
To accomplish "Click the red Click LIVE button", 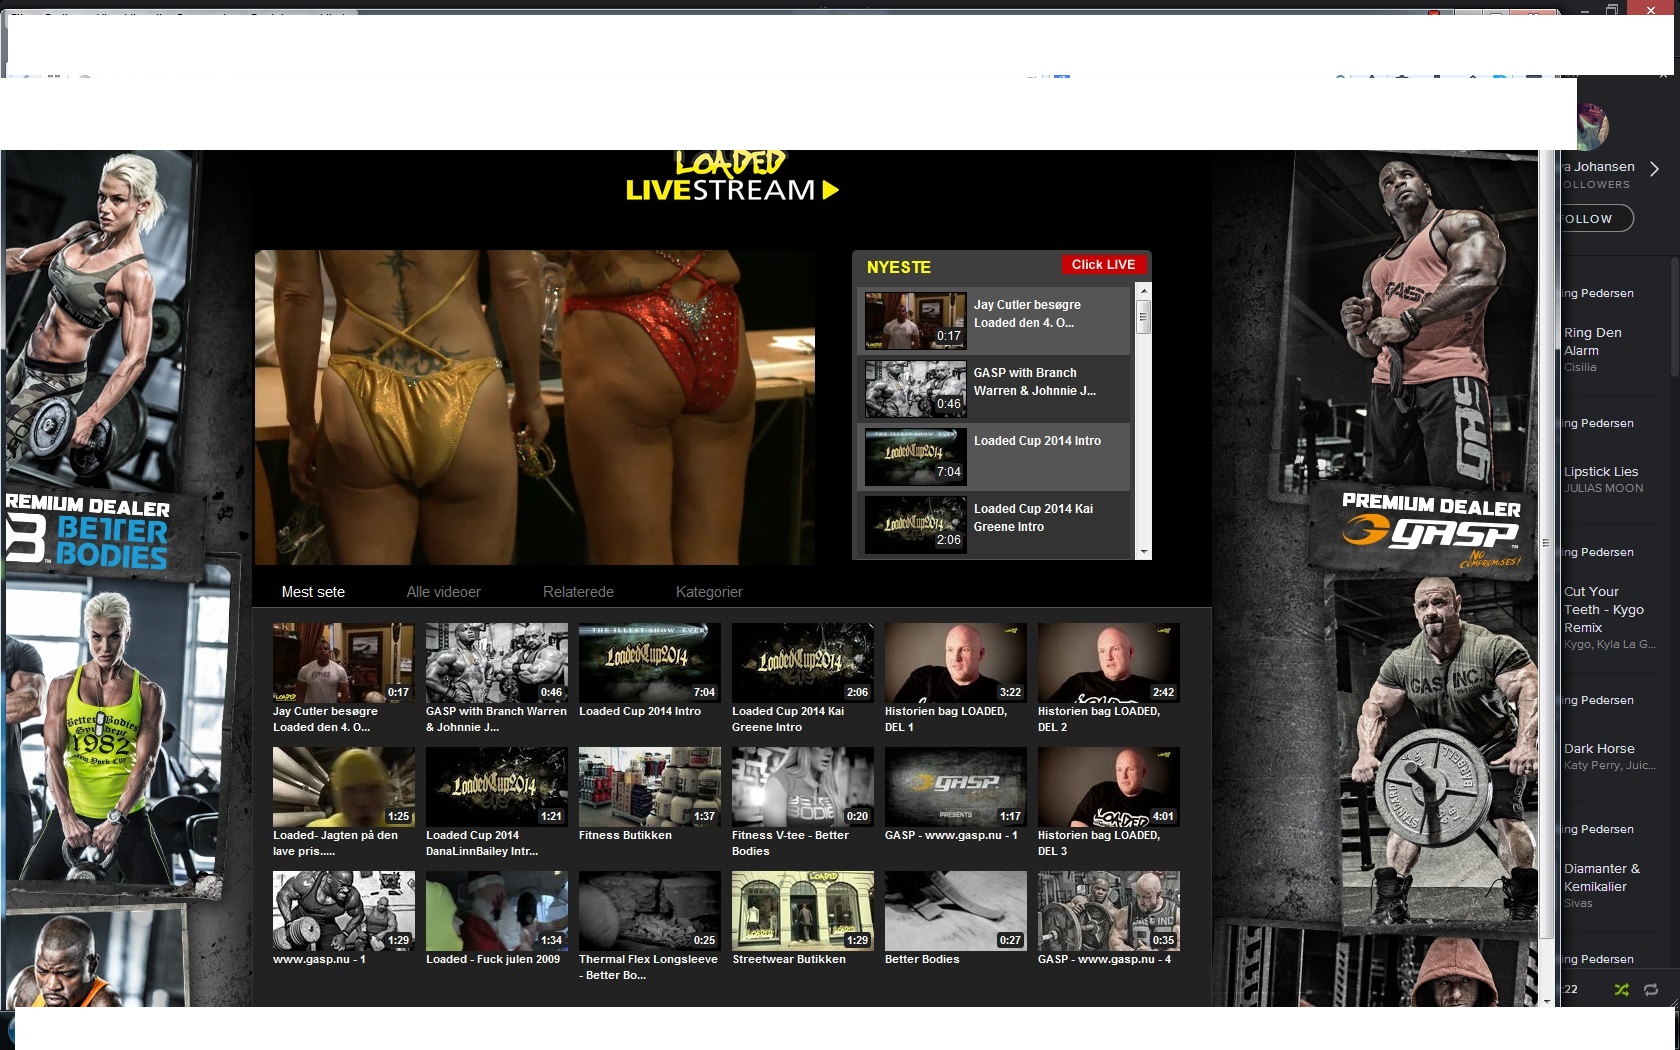I will click(x=1103, y=265).
